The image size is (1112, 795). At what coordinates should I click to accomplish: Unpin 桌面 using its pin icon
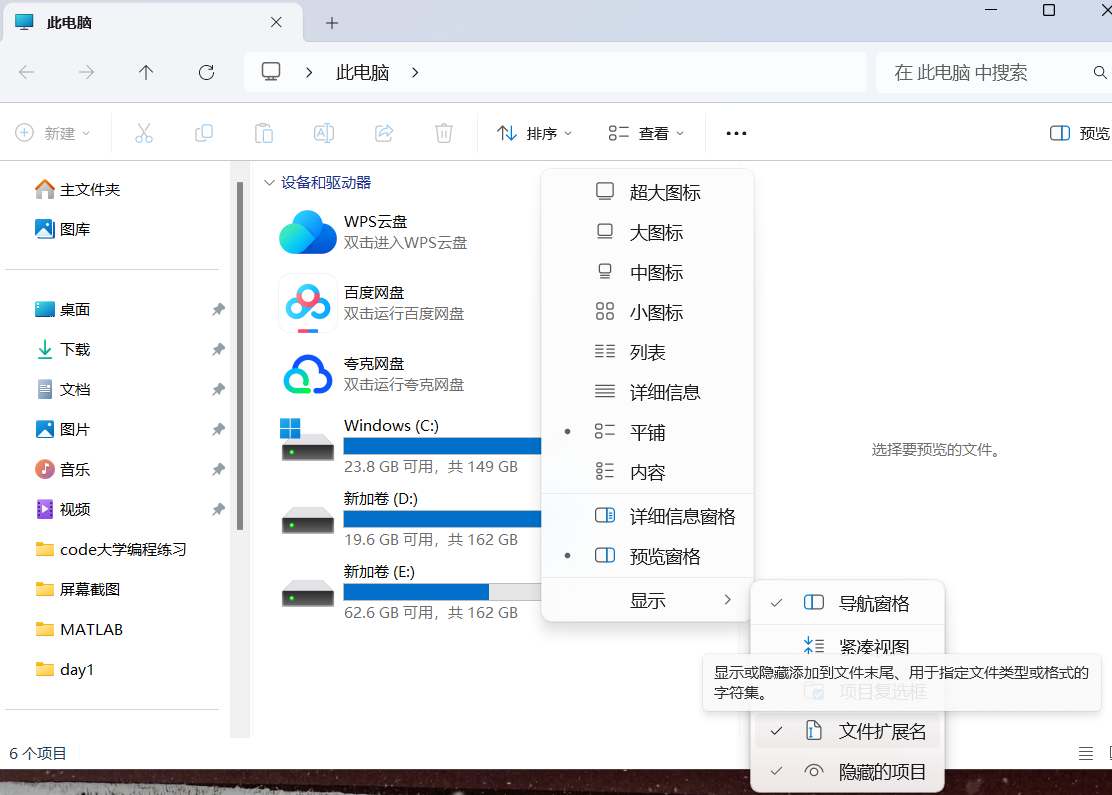click(x=218, y=309)
